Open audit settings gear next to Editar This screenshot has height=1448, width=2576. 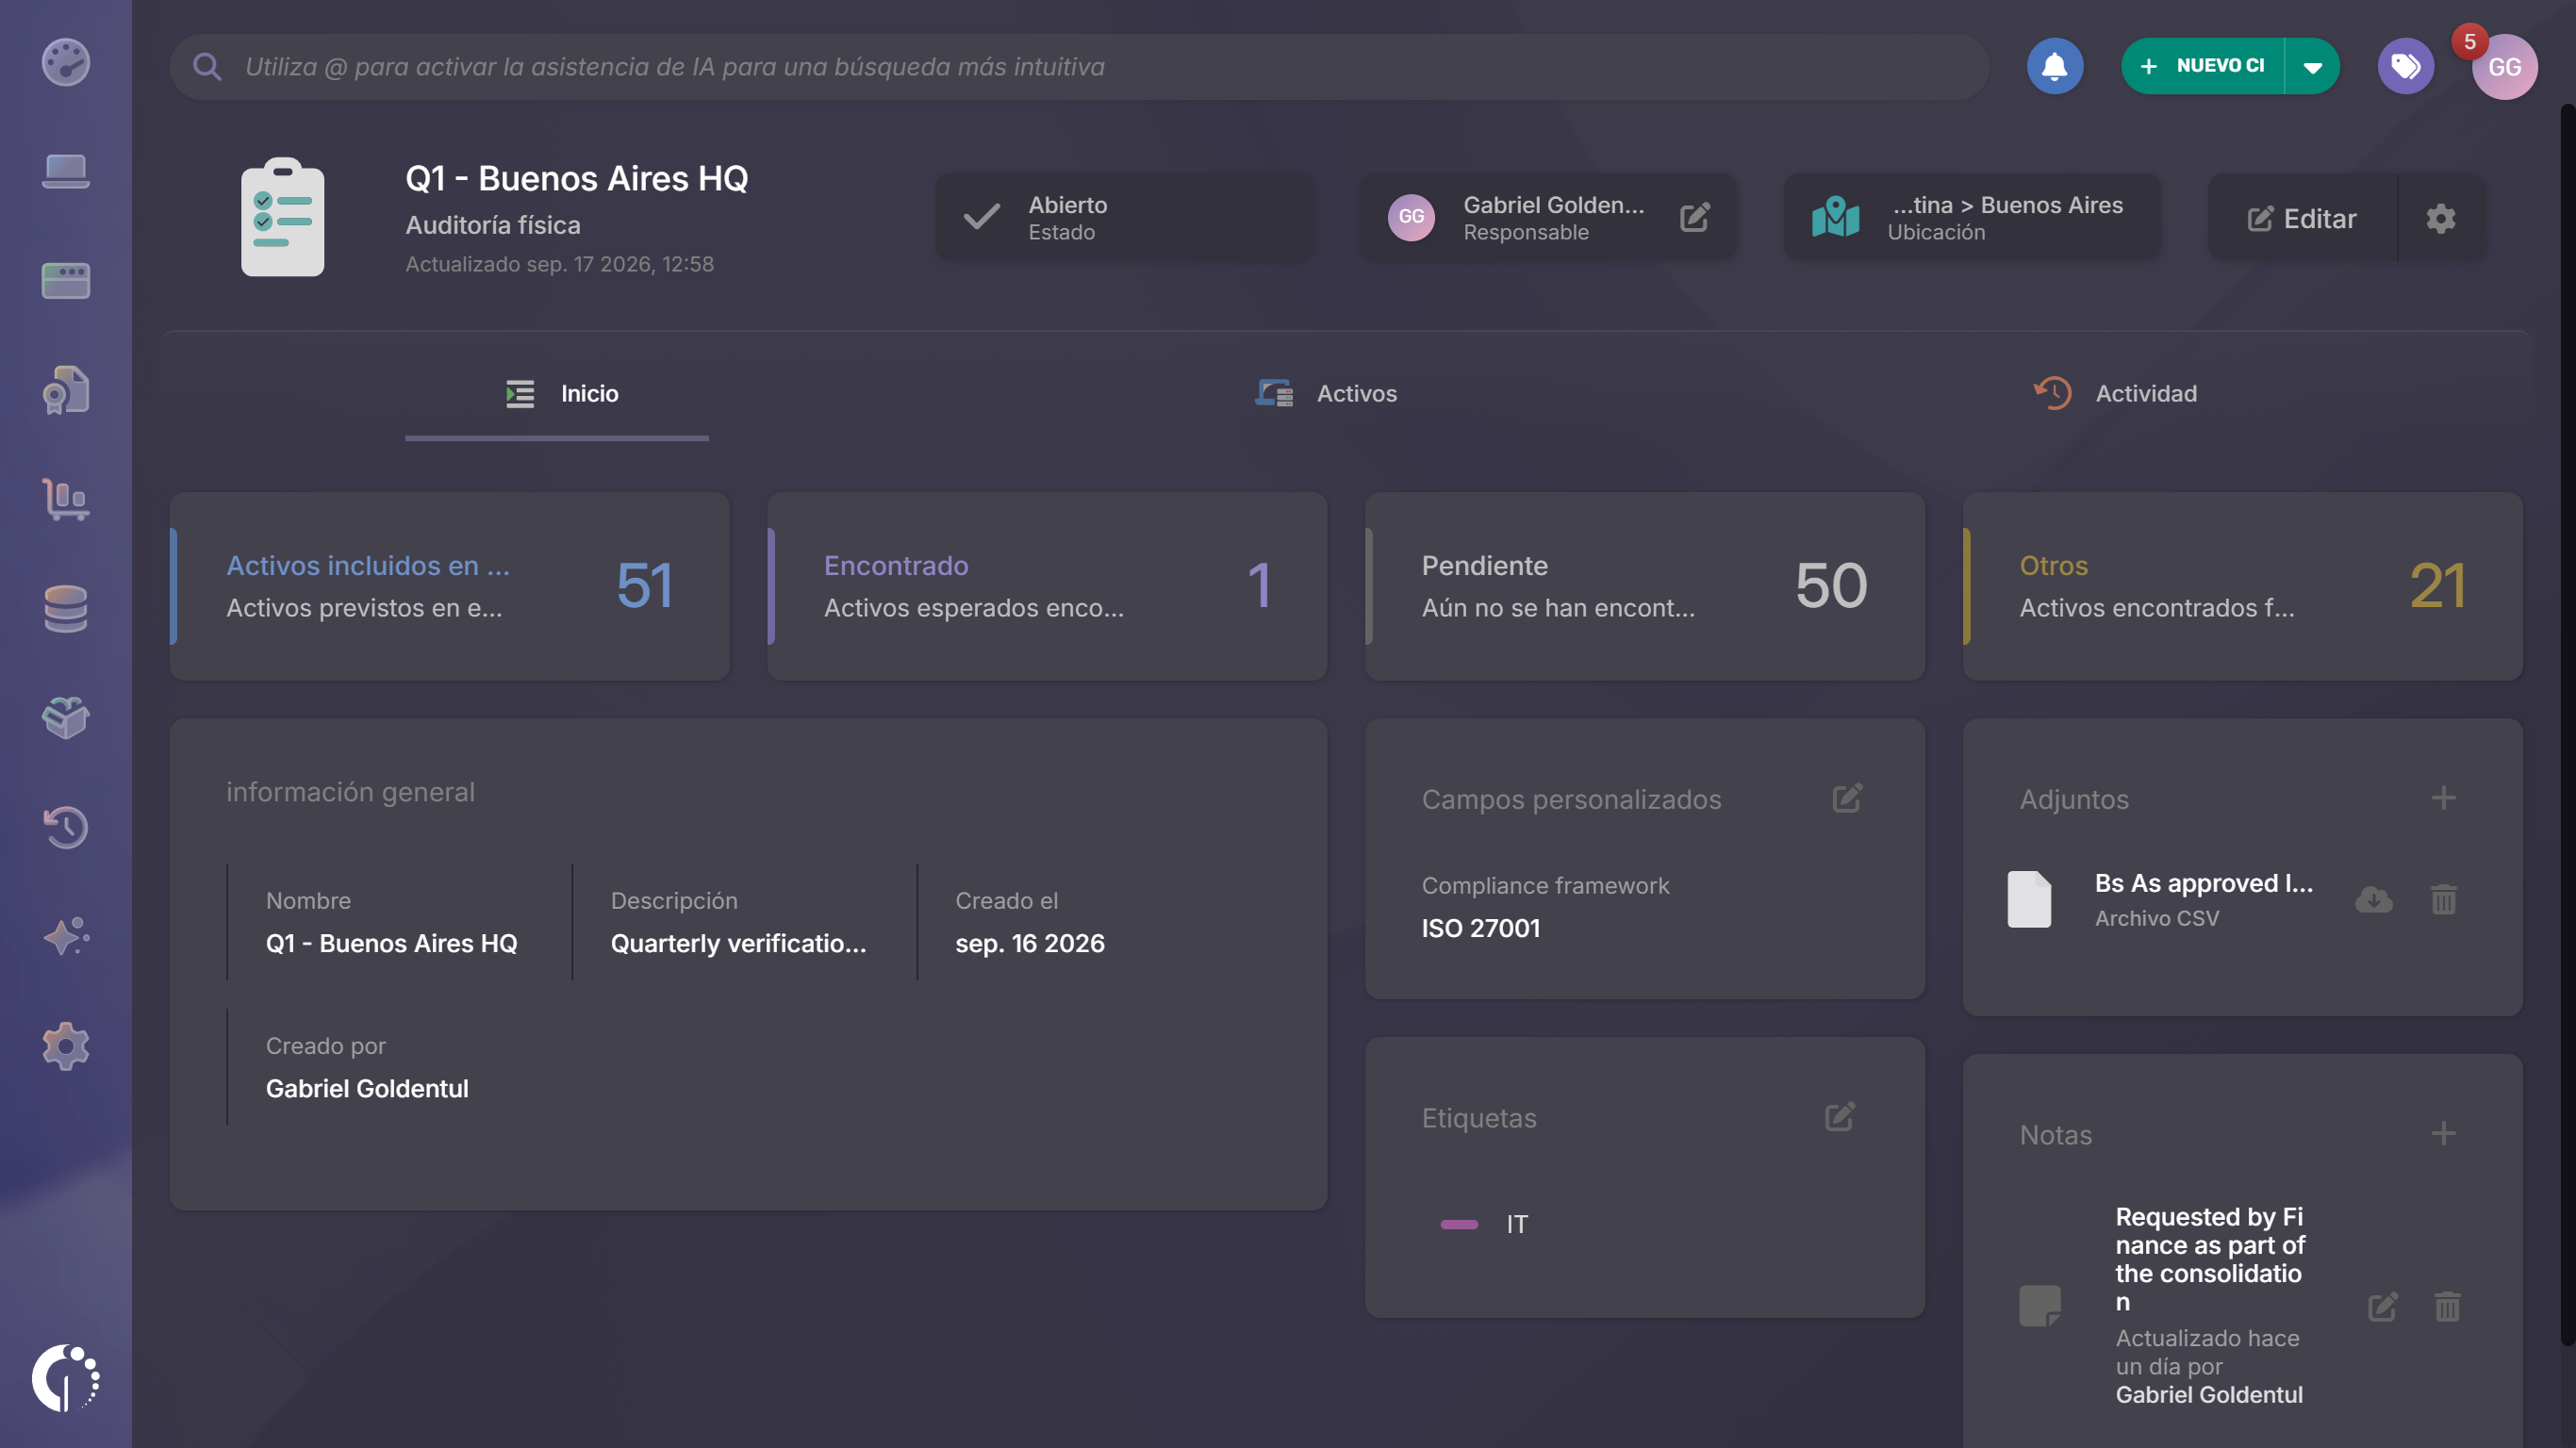point(2440,218)
